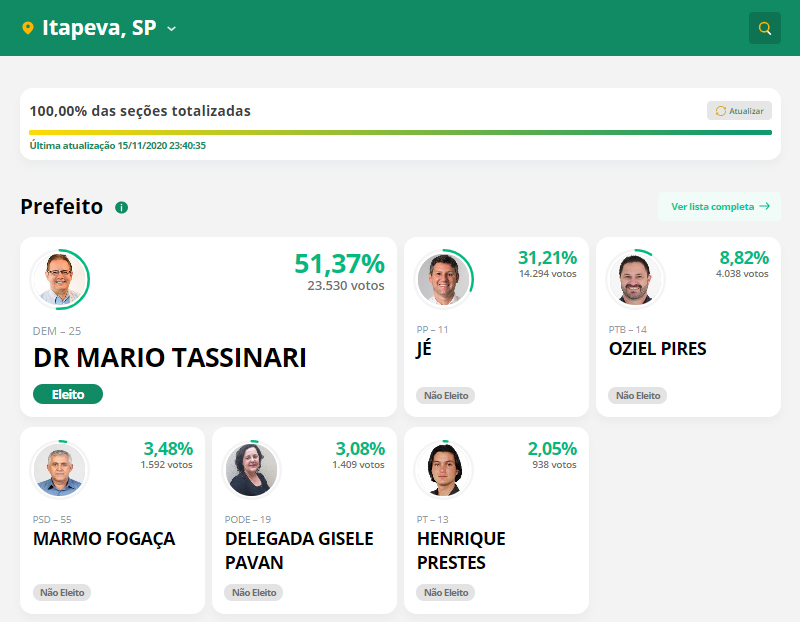The height and width of the screenshot is (622, 800).
Task: Click the 3,48% percentage
Action: pyautogui.click(x=168, y=449)
